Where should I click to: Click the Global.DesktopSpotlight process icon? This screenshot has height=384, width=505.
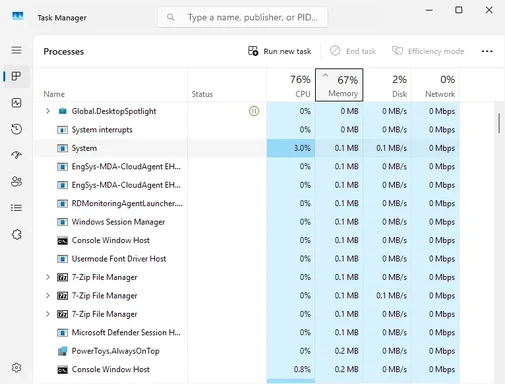[x=62, y=111]
